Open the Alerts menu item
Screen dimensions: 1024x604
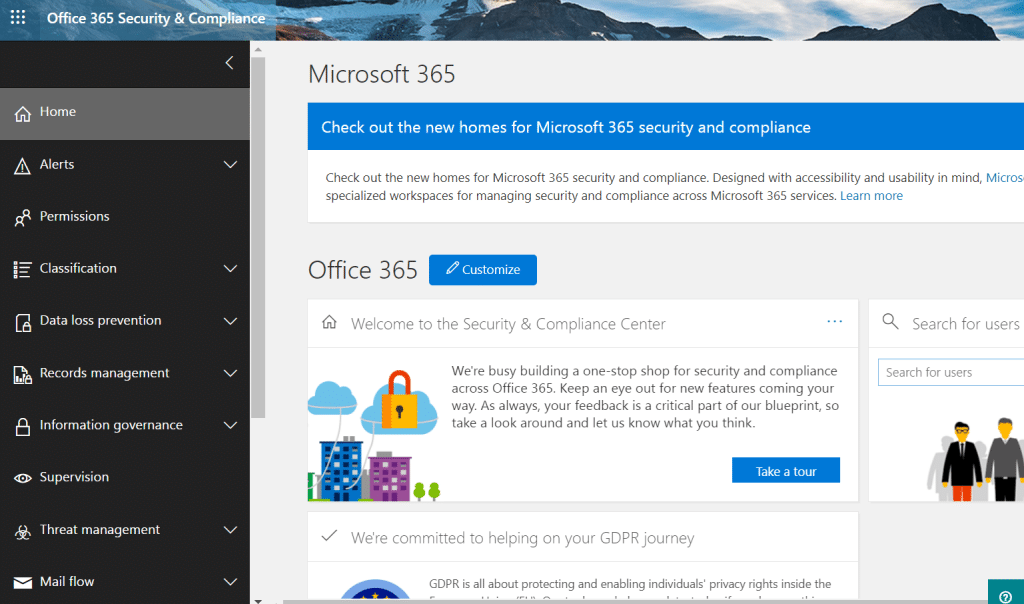[125, 165]
